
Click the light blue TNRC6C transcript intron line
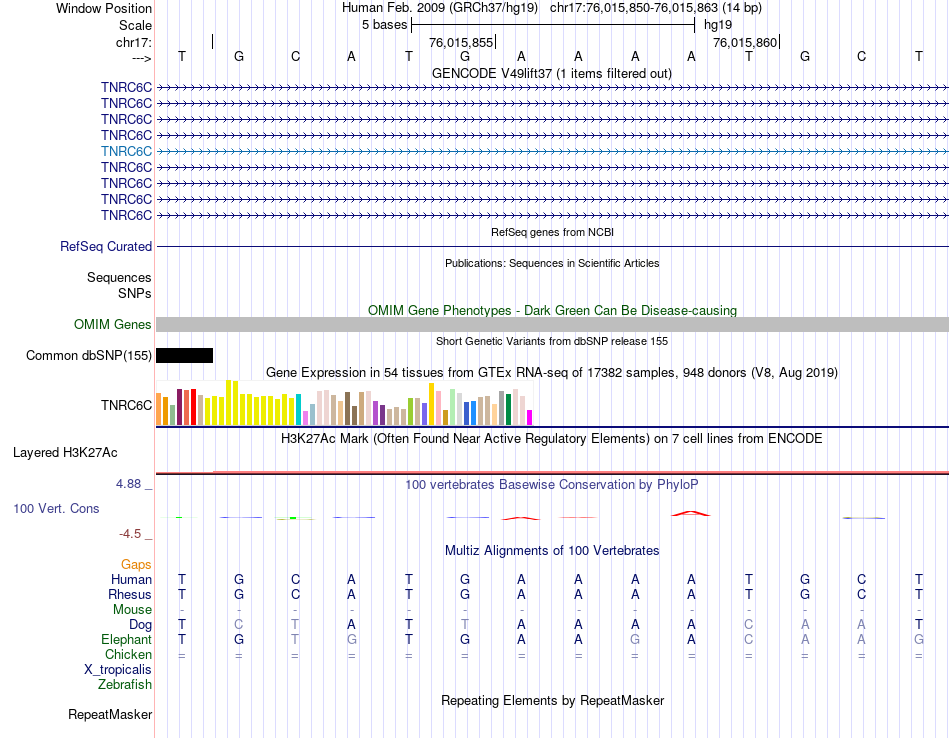[x=553, y=151]
